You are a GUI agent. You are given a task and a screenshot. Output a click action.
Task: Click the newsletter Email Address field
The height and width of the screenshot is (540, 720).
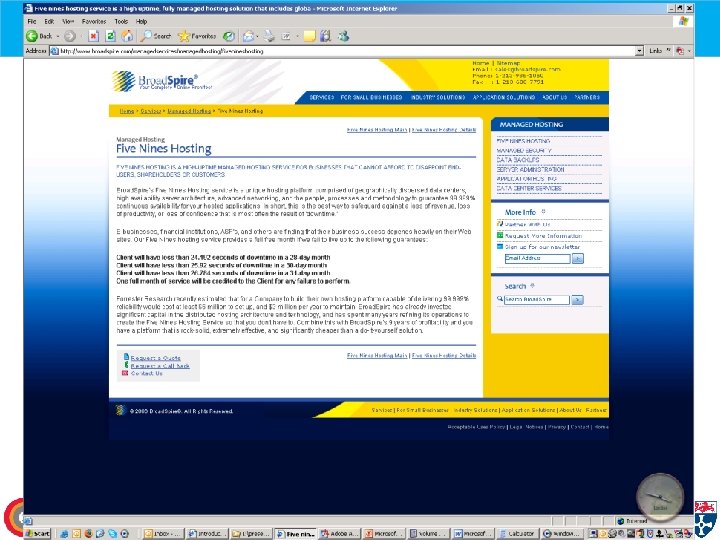coord(537,259)
